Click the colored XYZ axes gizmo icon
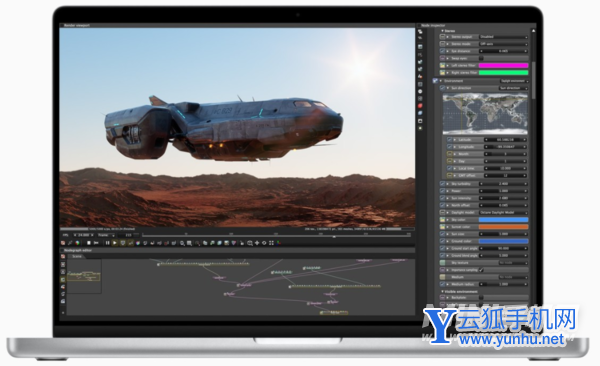 pos(279,243)
